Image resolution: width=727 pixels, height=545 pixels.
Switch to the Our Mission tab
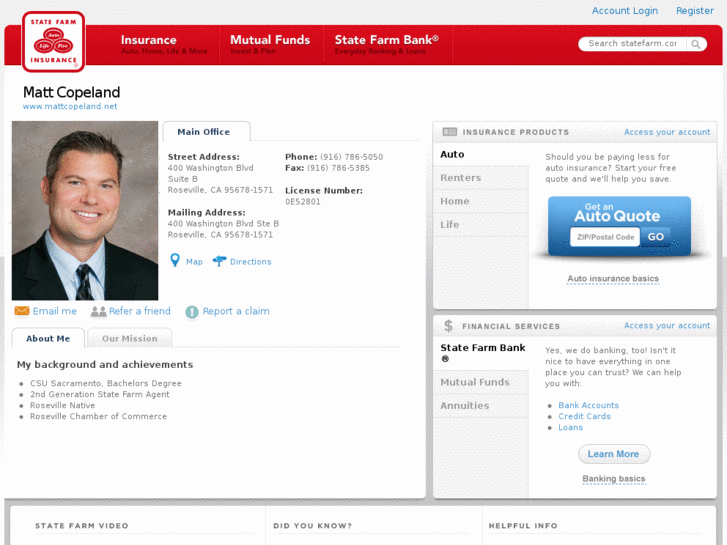(129, 338)
